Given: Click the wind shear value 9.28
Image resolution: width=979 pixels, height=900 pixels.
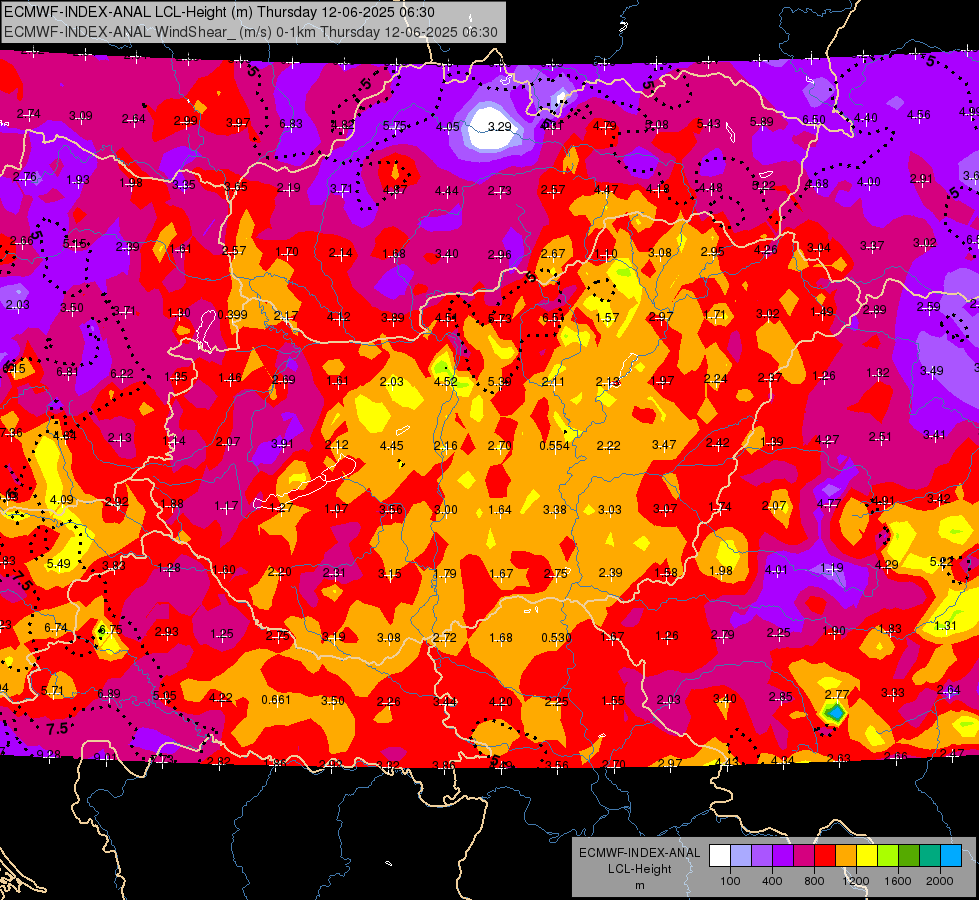Looking at the screenshot, I should (49, 754).
